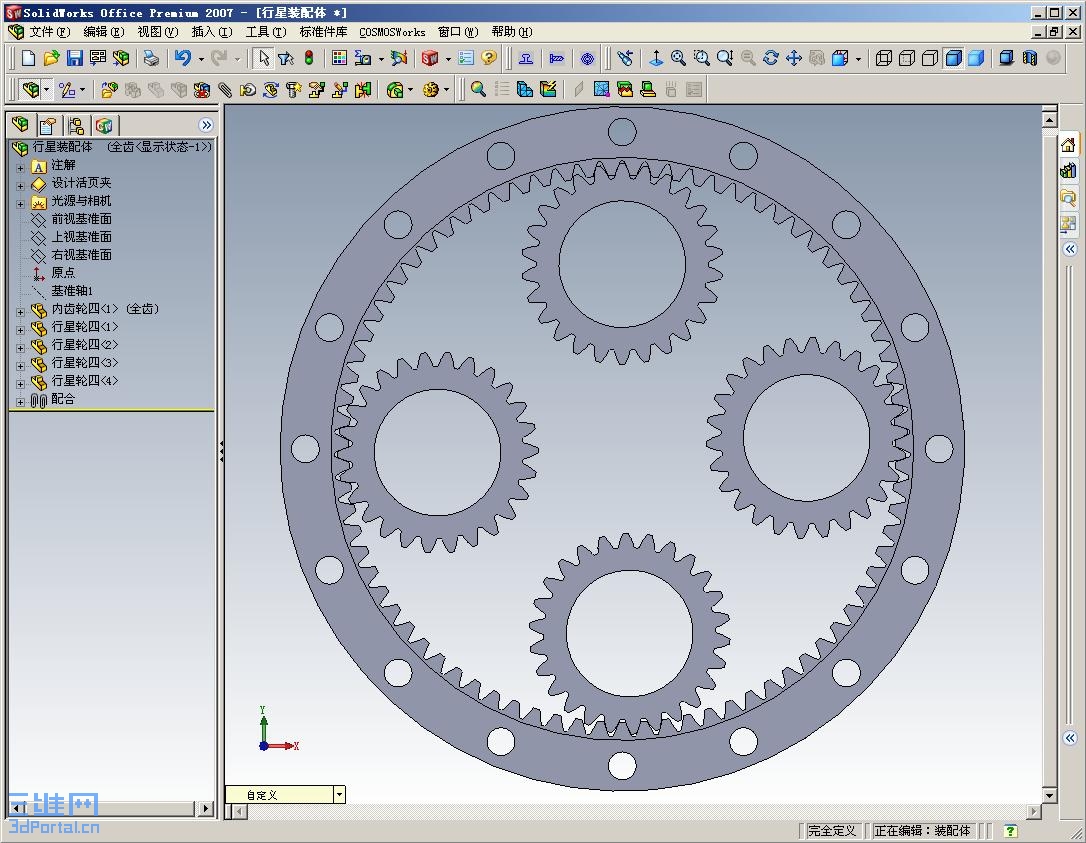Open the 帮助(H) menu
The height and width of the screenshot is (843, 1086).
[x=512, y=32]
